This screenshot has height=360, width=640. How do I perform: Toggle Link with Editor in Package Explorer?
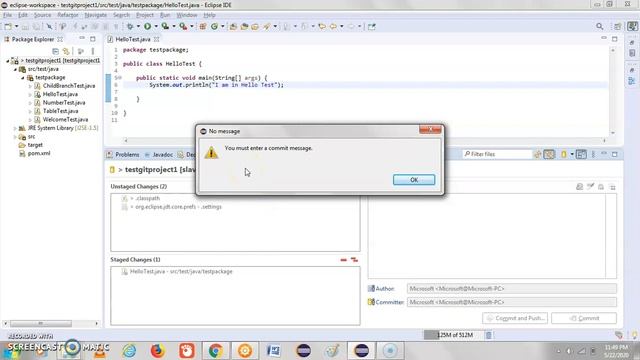point(66,51)
